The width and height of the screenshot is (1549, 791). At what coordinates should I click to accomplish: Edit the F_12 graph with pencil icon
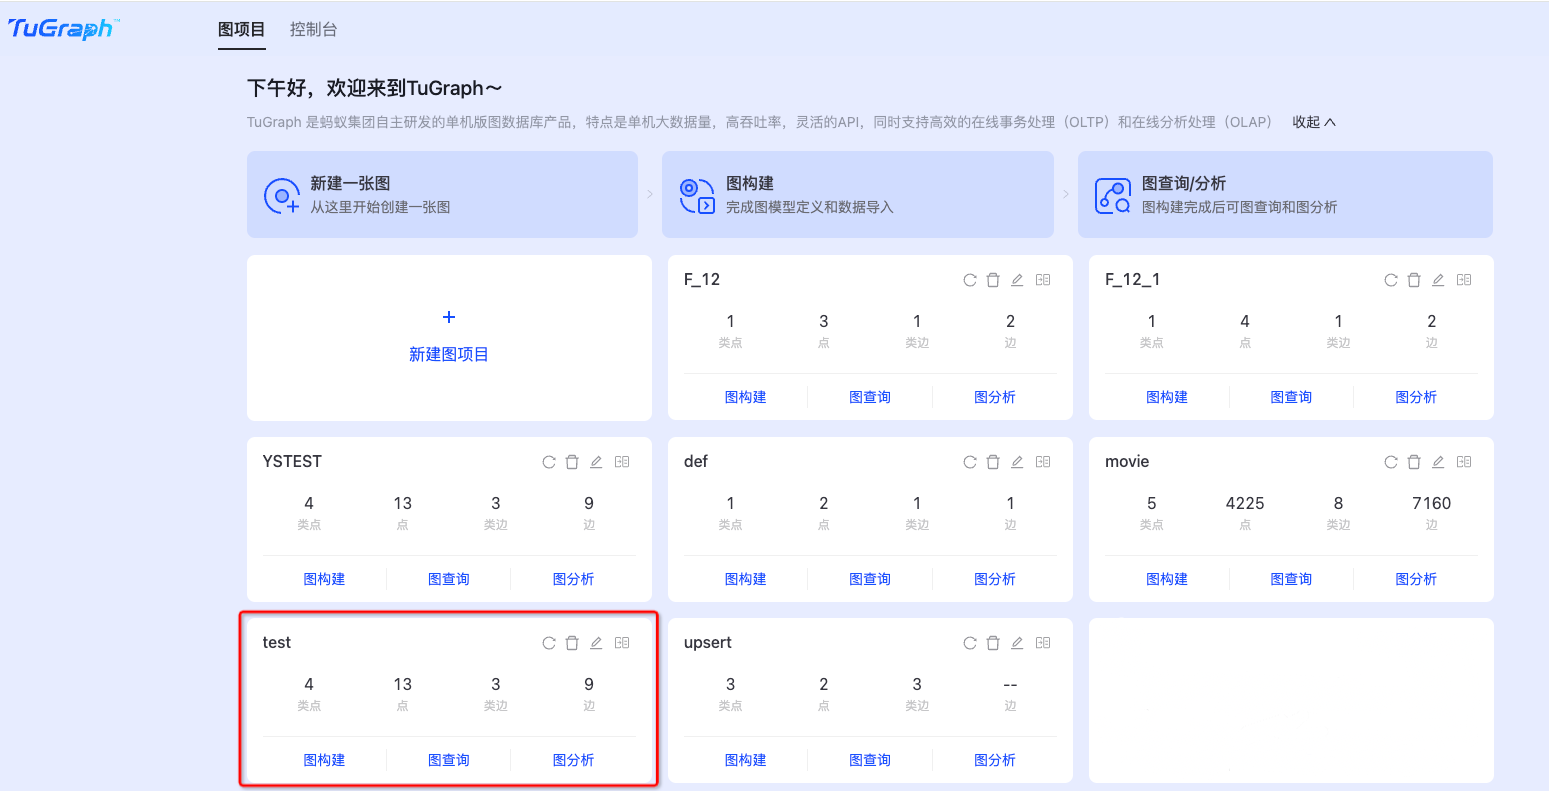point(1017,280)
